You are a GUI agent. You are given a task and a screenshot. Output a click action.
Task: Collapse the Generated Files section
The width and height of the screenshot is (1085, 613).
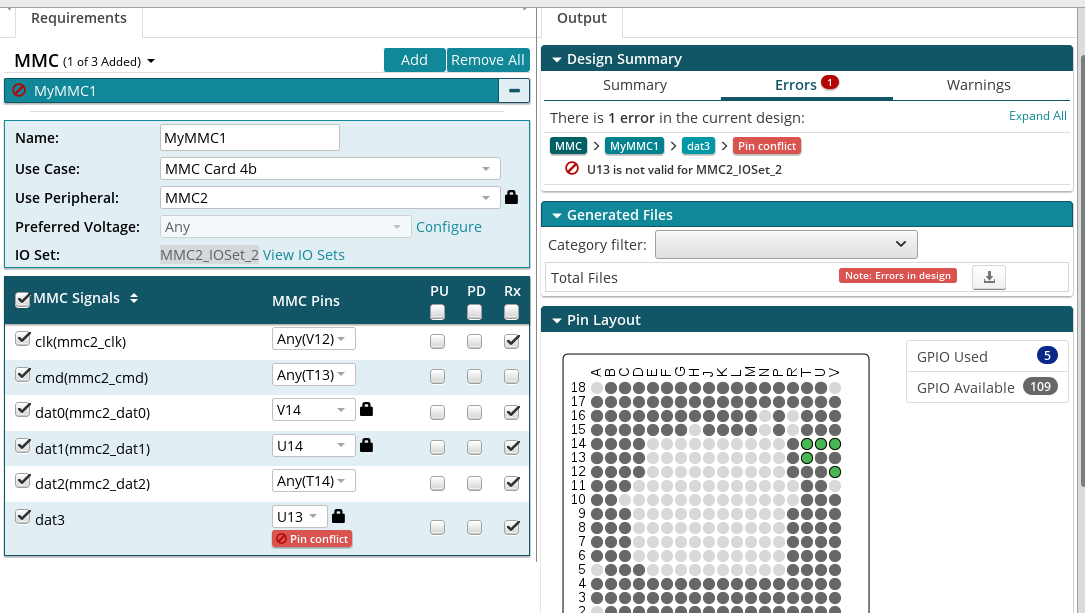556,215
